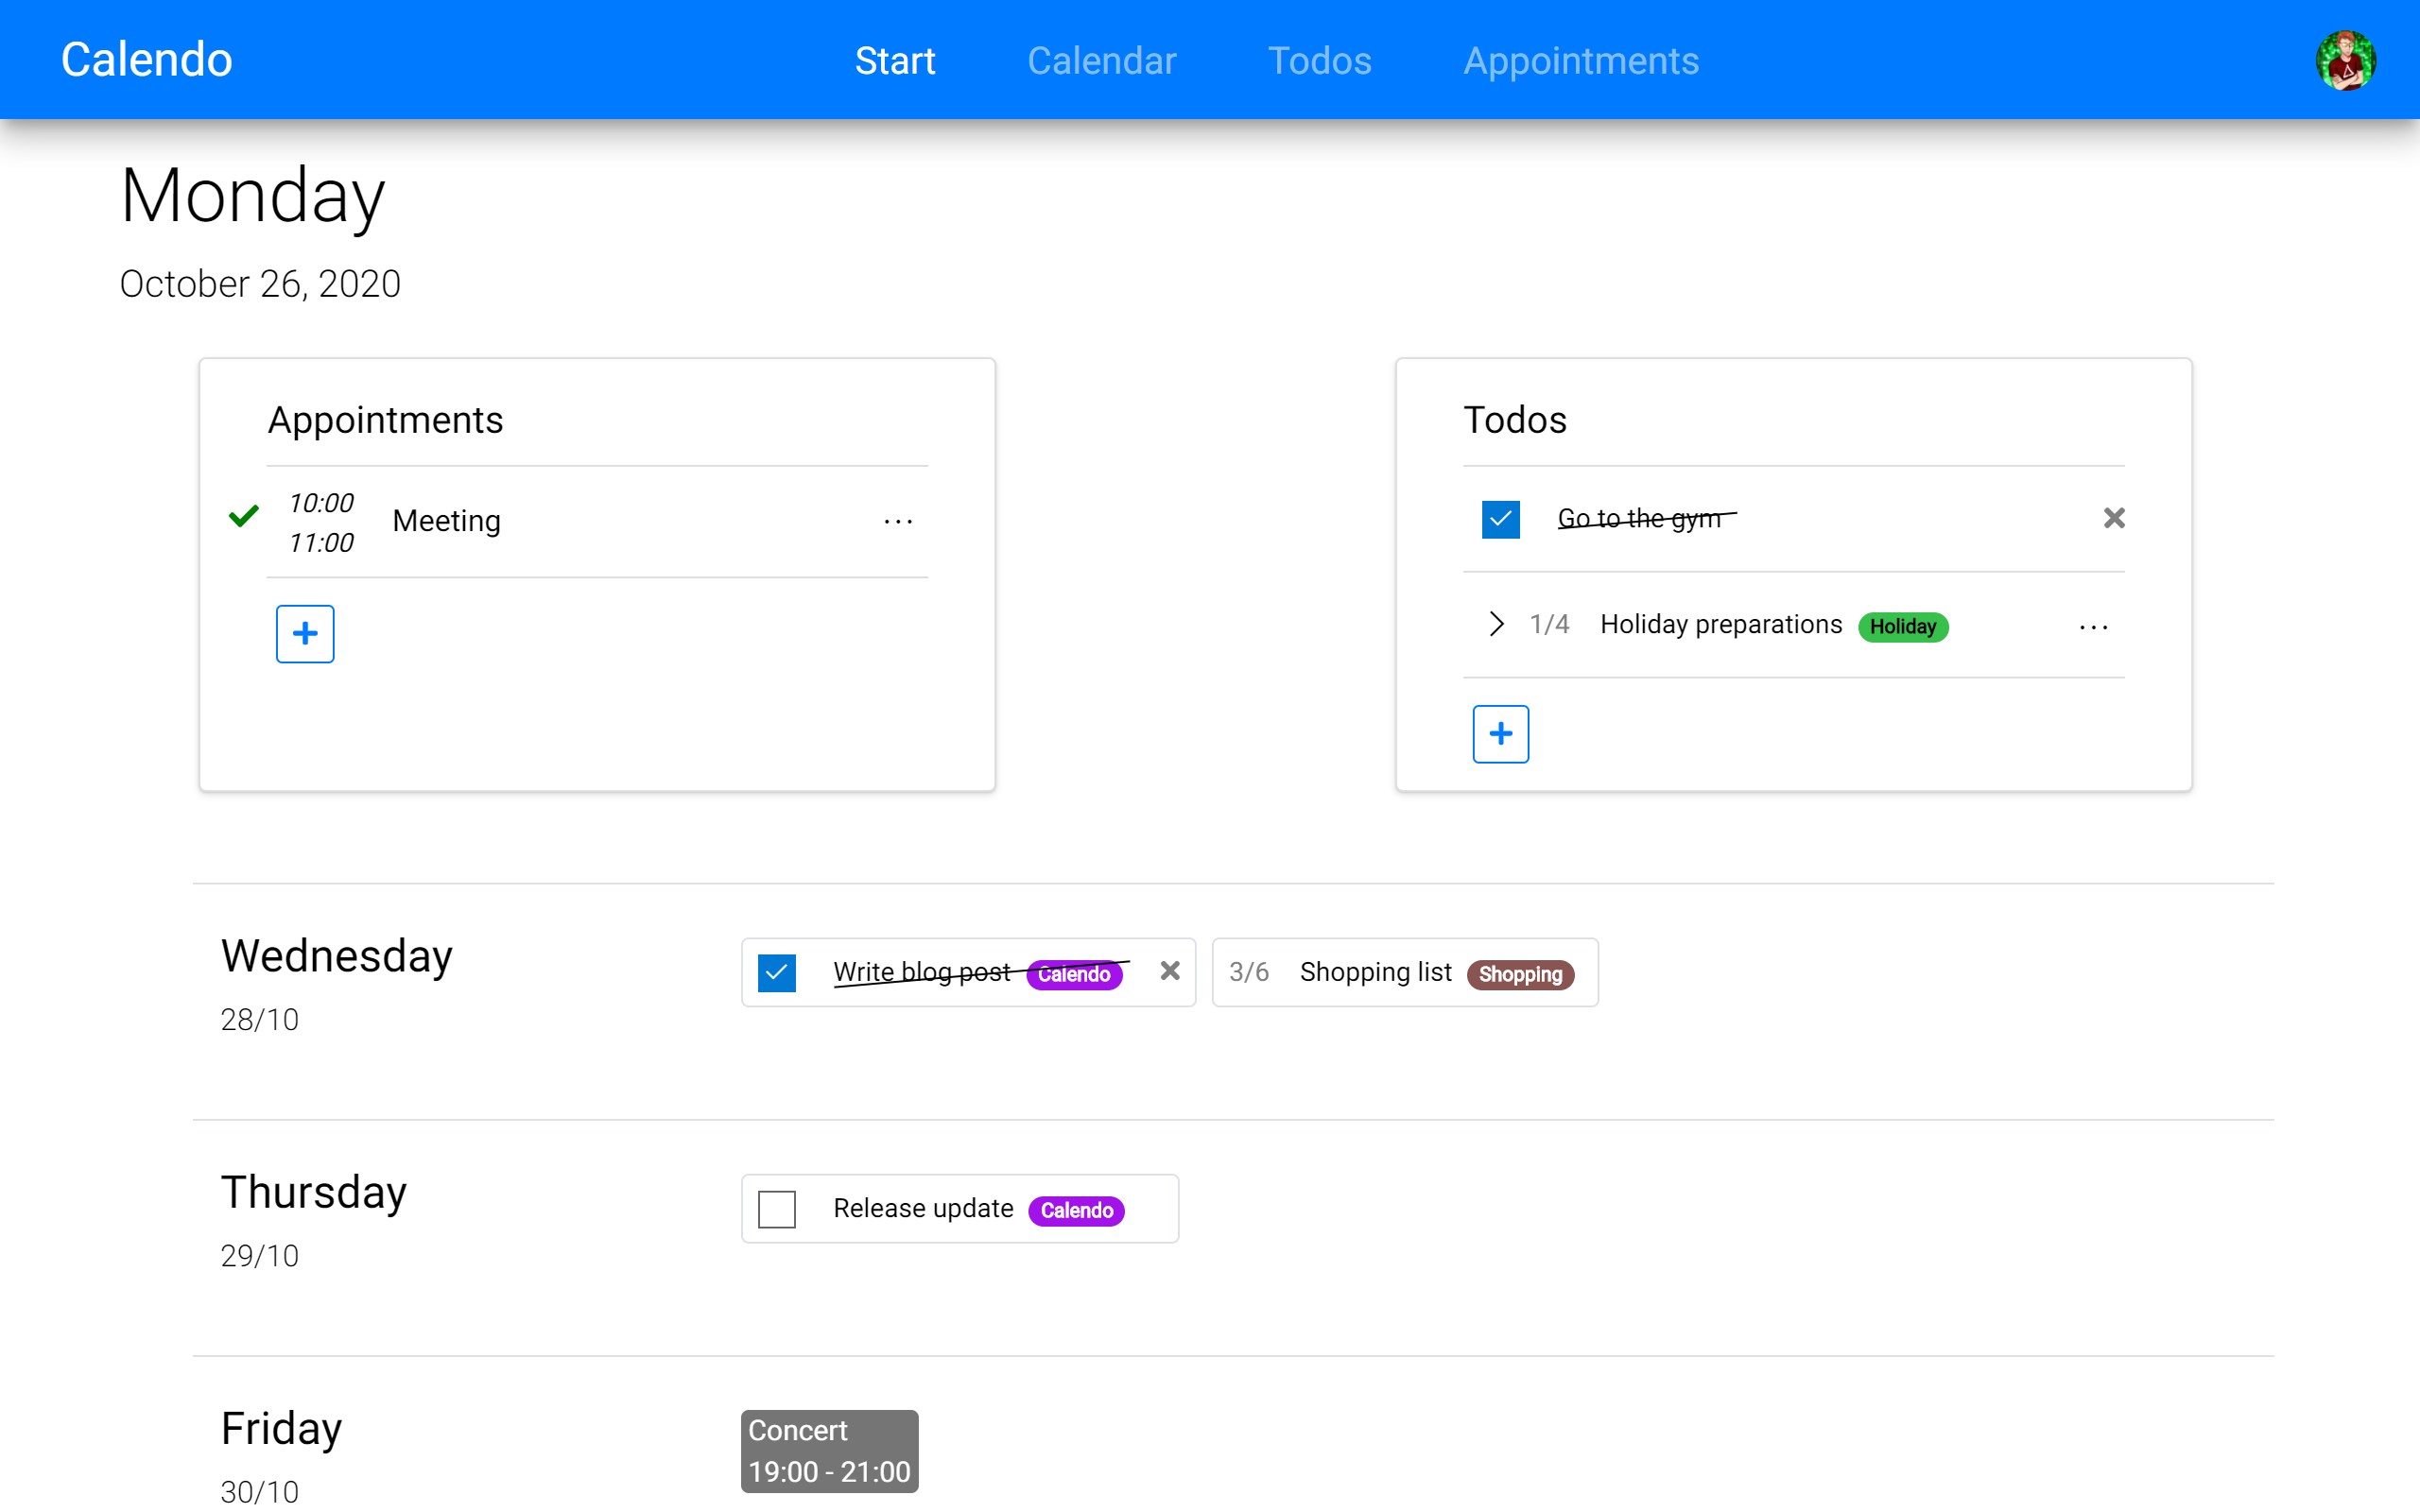
Task: Expand the Holiday preparations subtasks
Action: tap(1496, 624)
